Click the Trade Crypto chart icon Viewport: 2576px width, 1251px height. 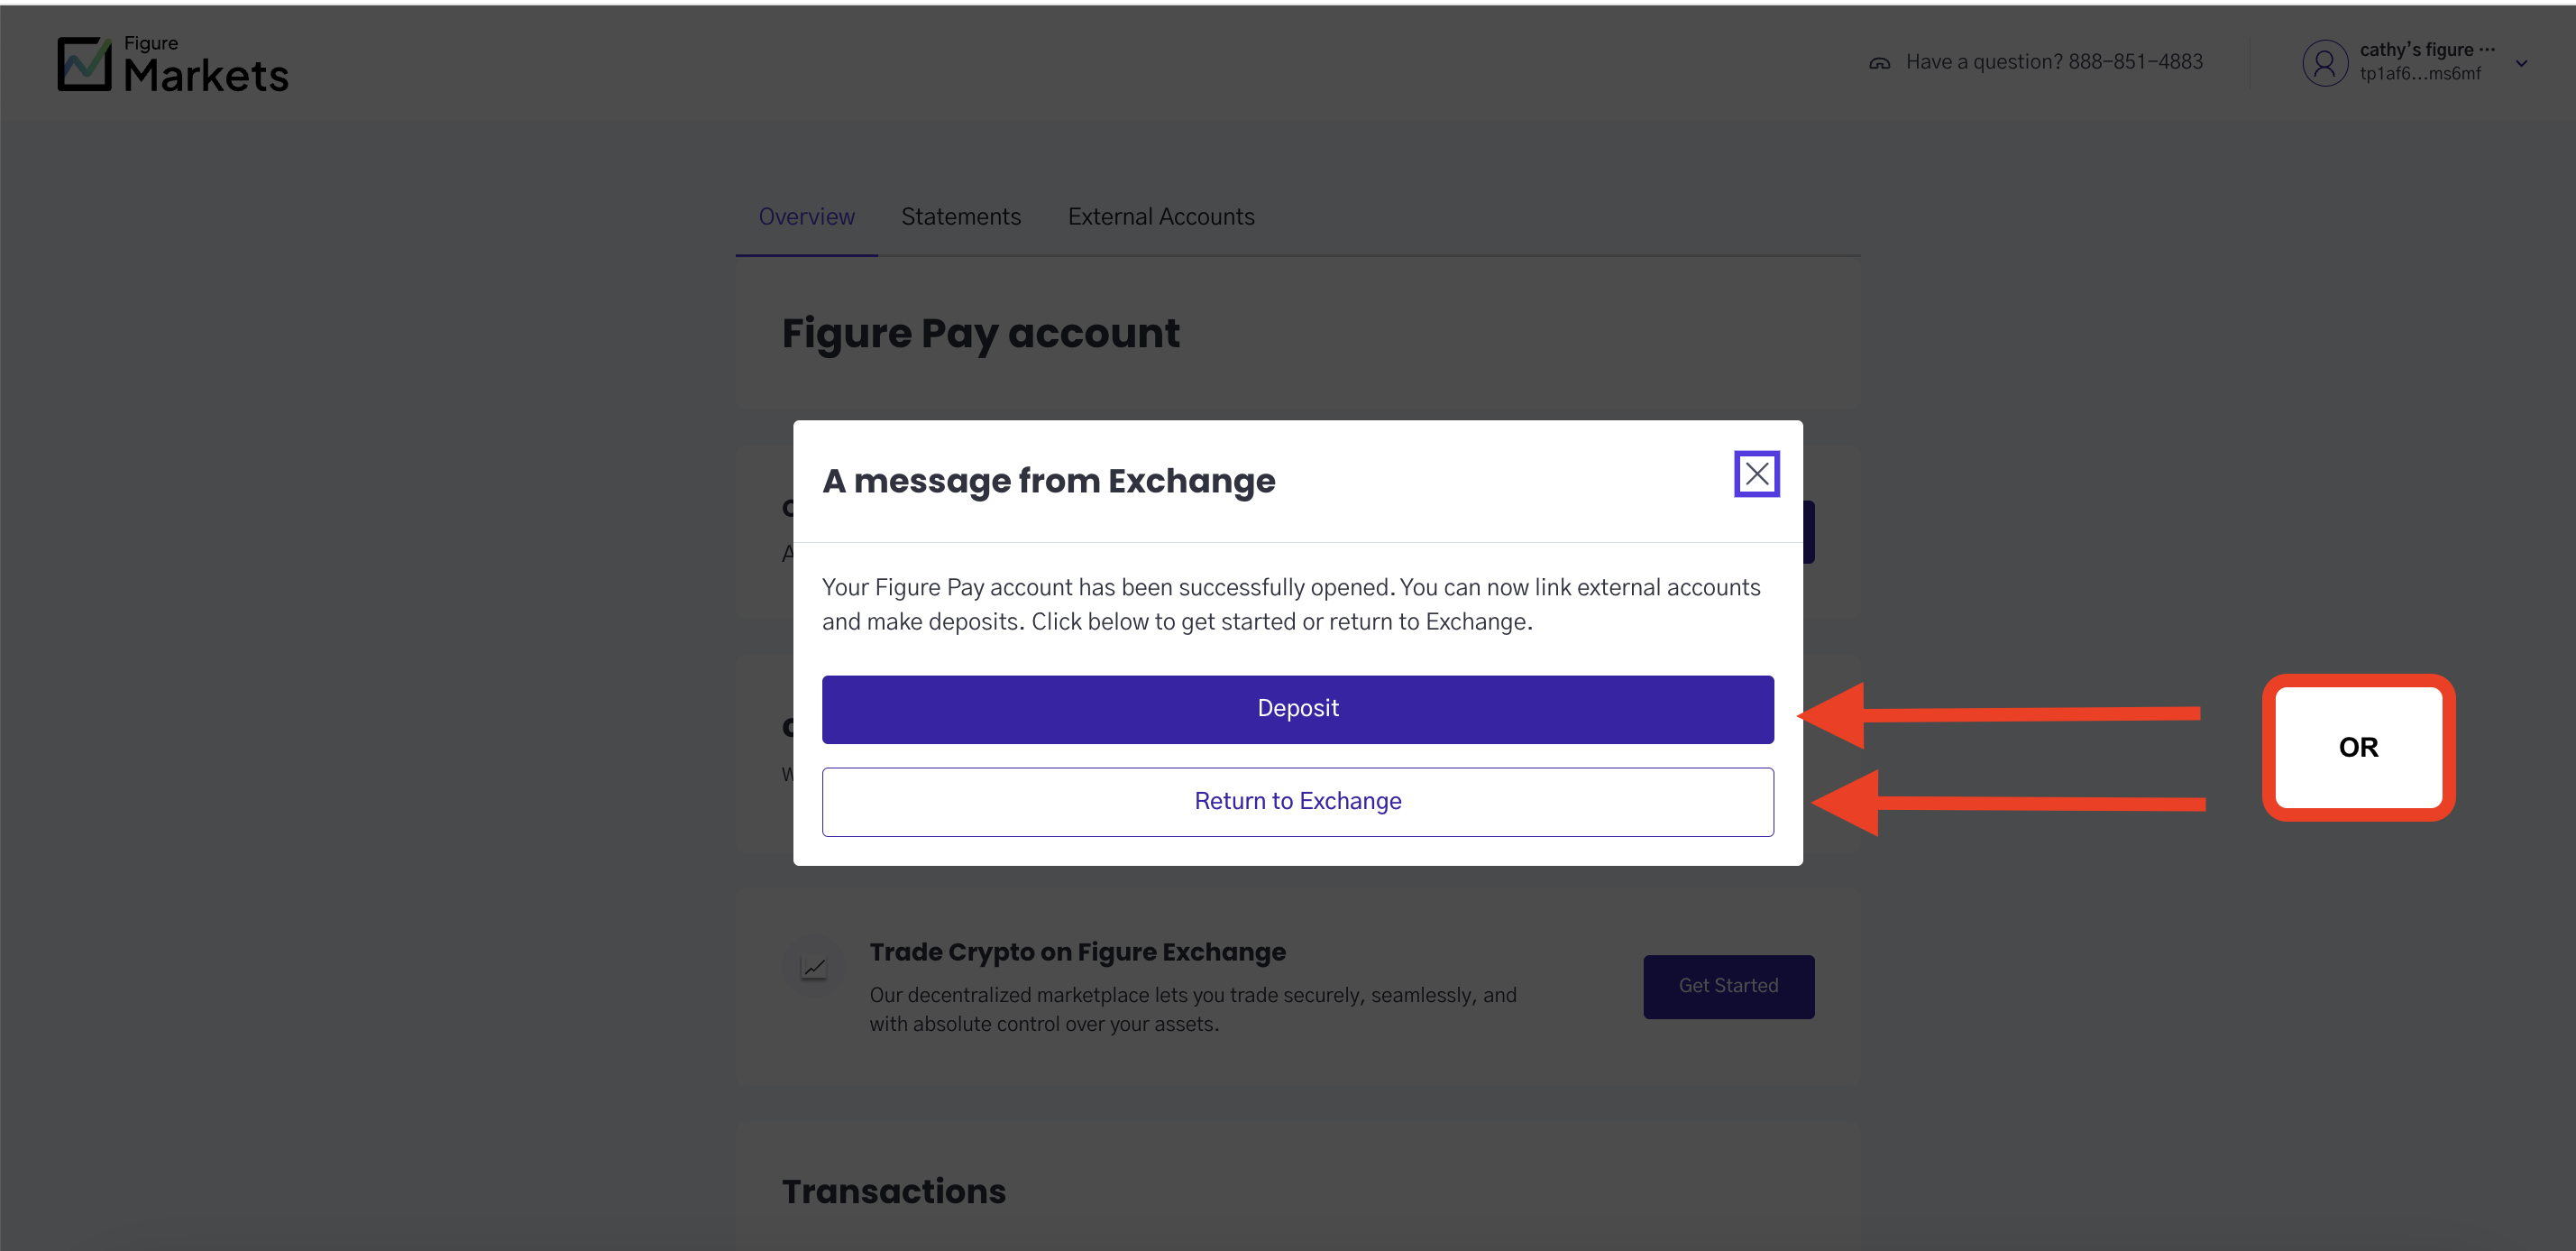[814, 967]
